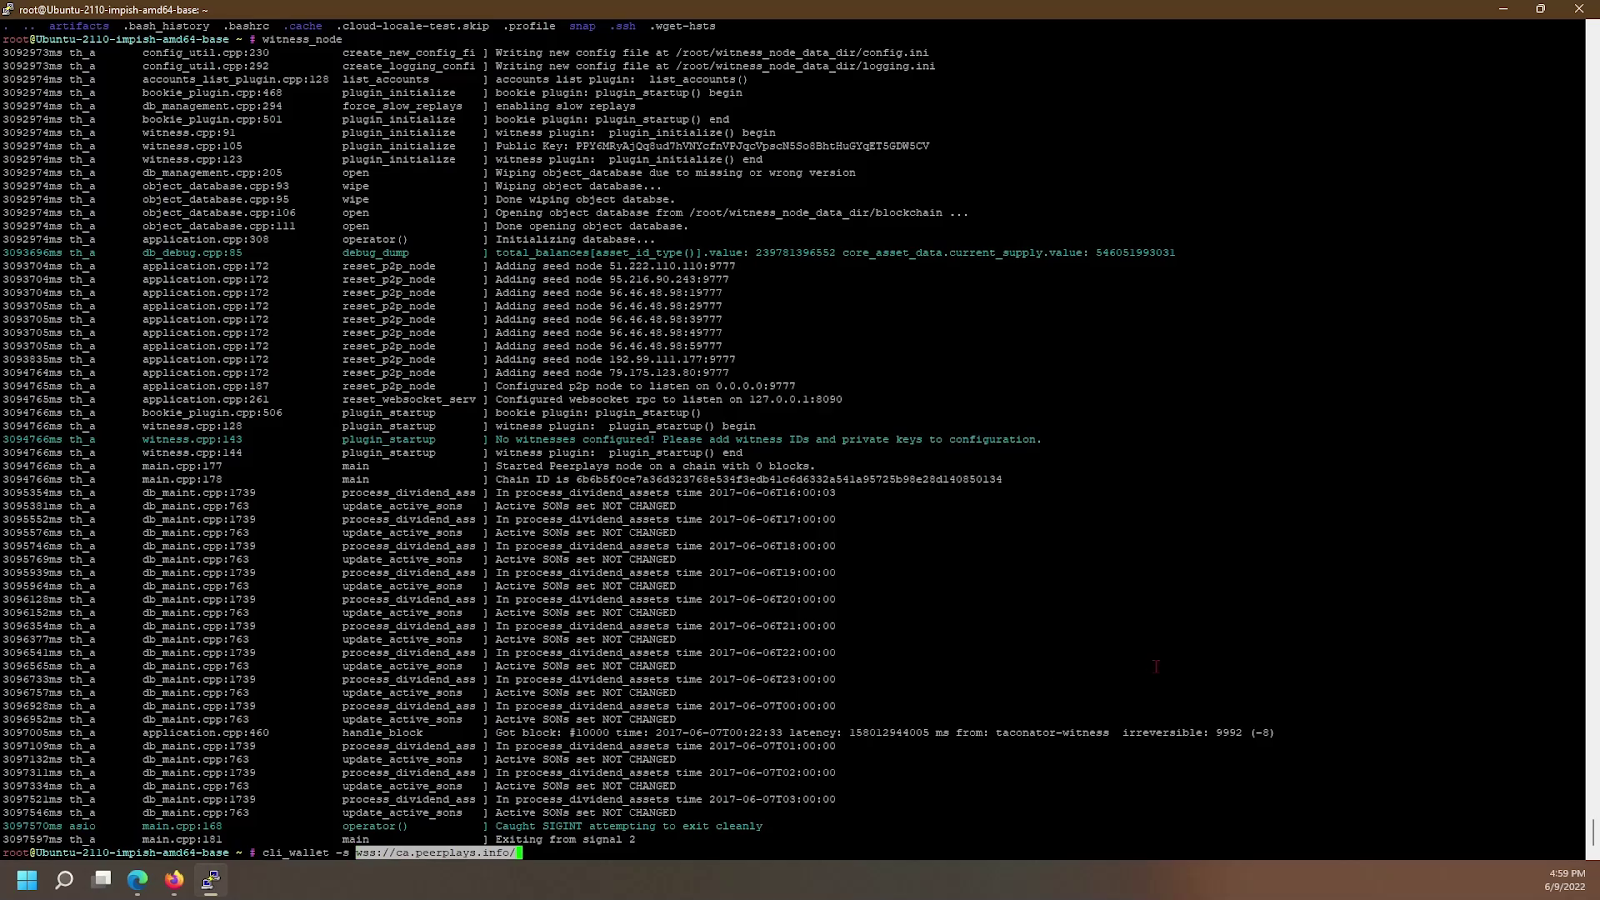This screenshot has height=900, width=1600.
Task: Click the 'witness_node' command at the top prompt
Action: coord(302,40)
